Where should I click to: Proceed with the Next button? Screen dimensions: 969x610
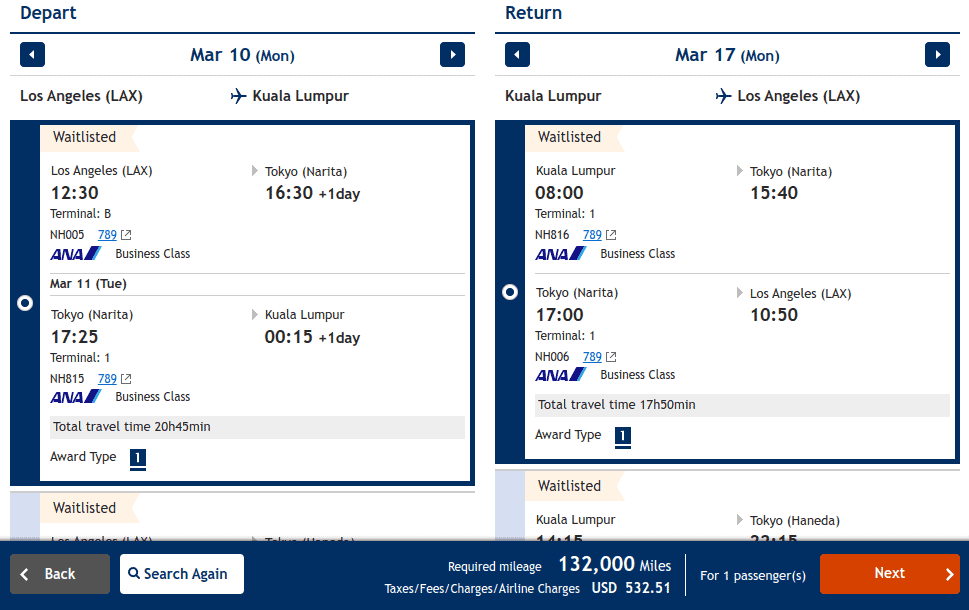889,574
